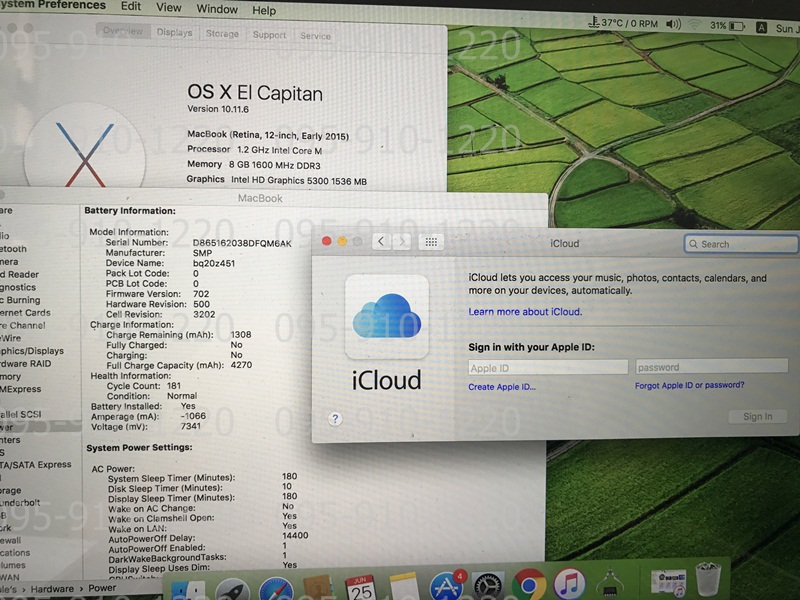Focus the password field

coord(712,366)
